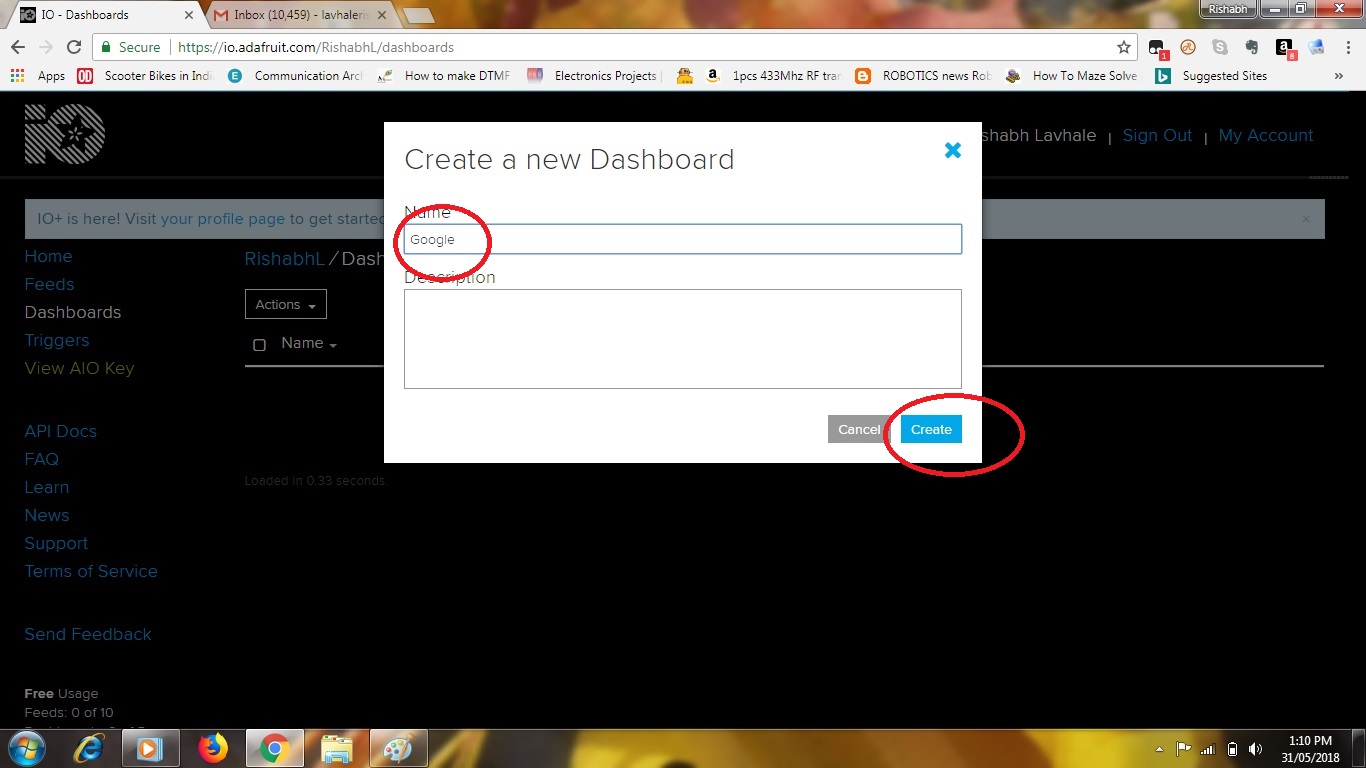1366x768 pixels.
Task: Sort by the Name column header
Action: [308, 343]
